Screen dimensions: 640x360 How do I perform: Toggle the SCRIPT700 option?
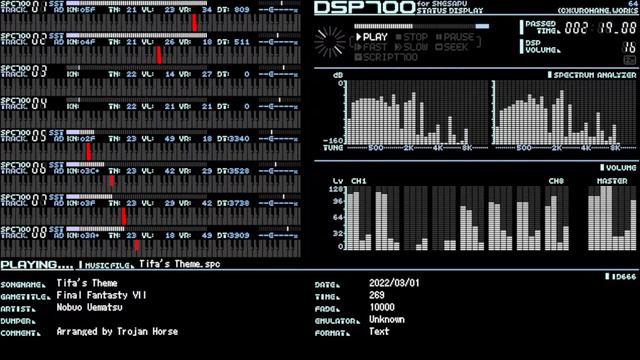coord(386,57)
